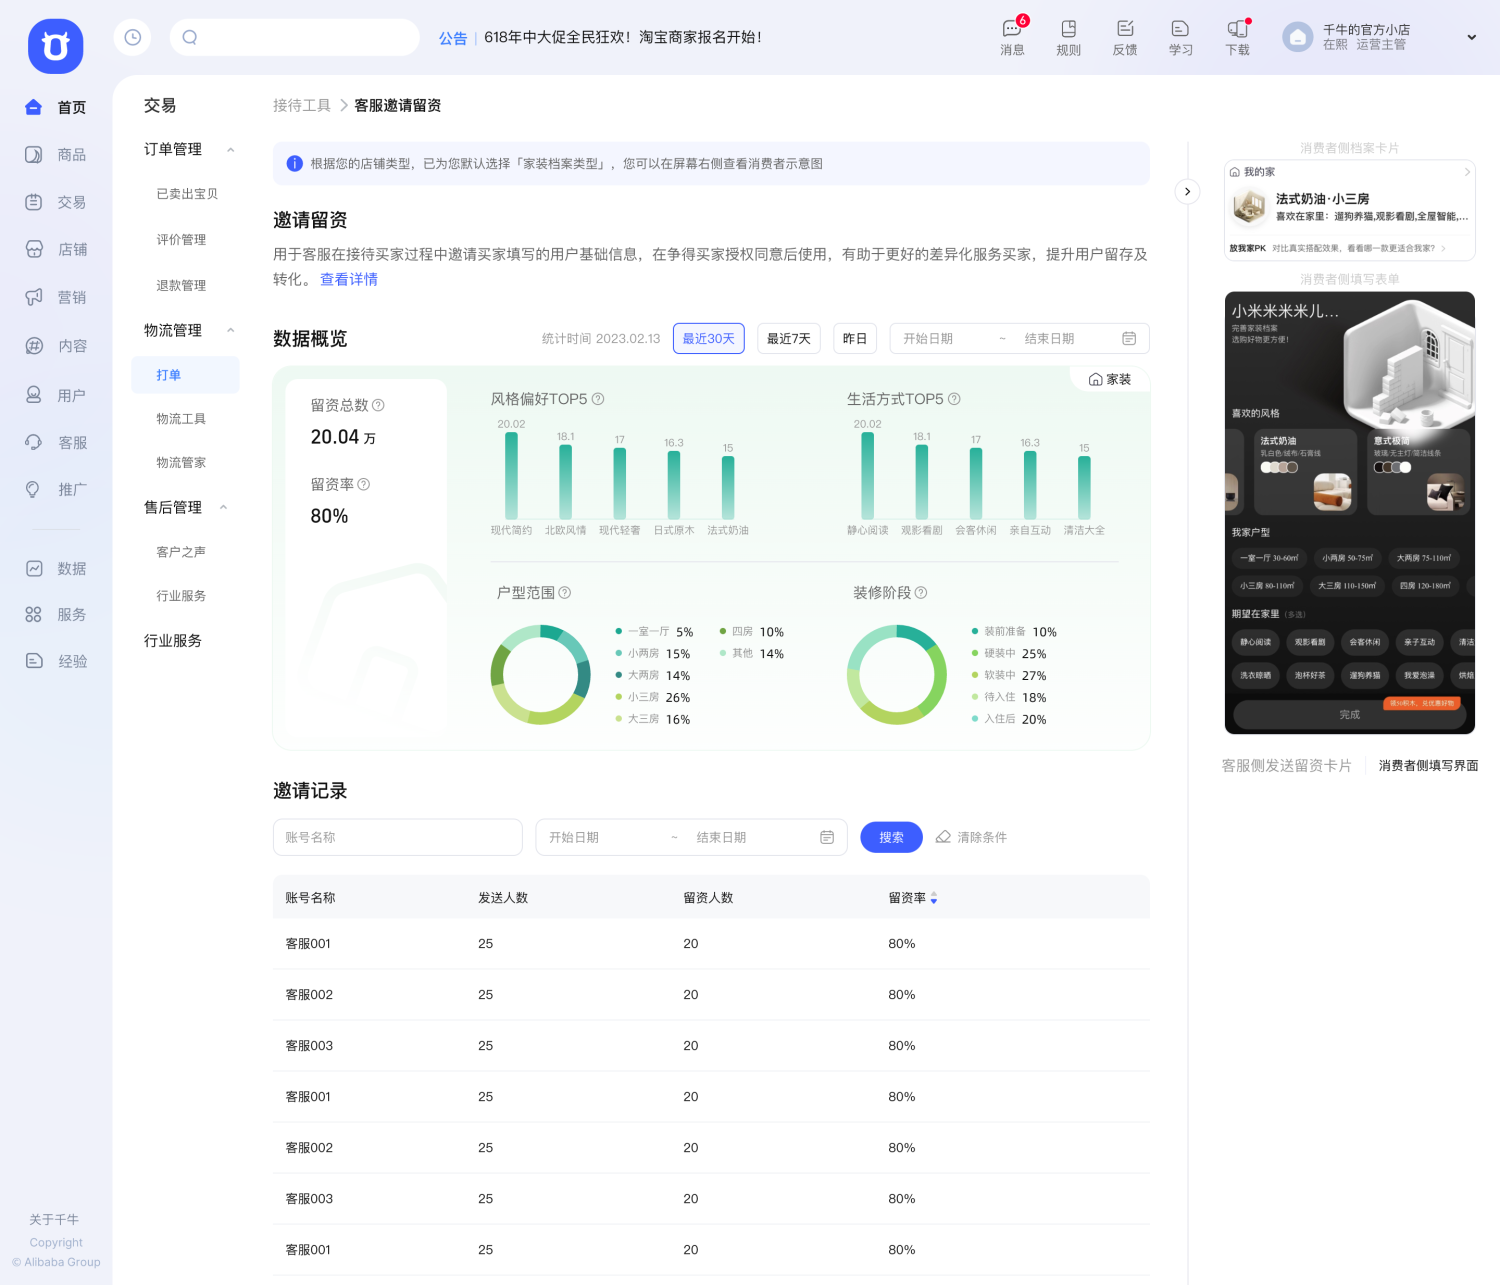
Task: Open 客服 in left sidebar
Action: tap(56, 442)
